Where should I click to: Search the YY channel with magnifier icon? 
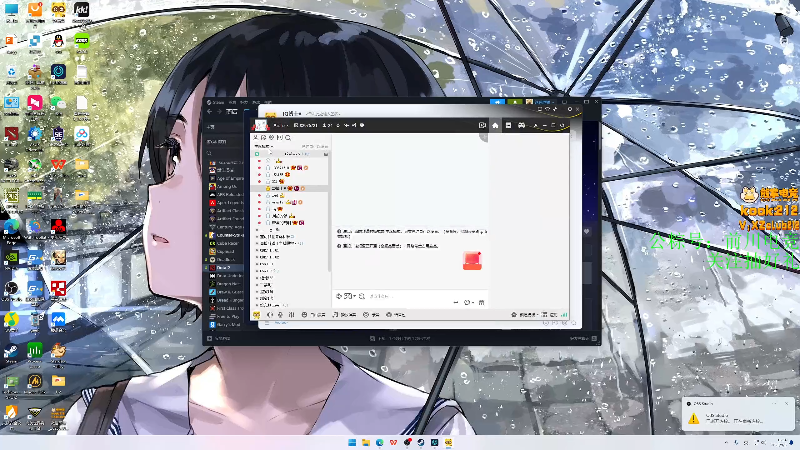click(288, 137)
